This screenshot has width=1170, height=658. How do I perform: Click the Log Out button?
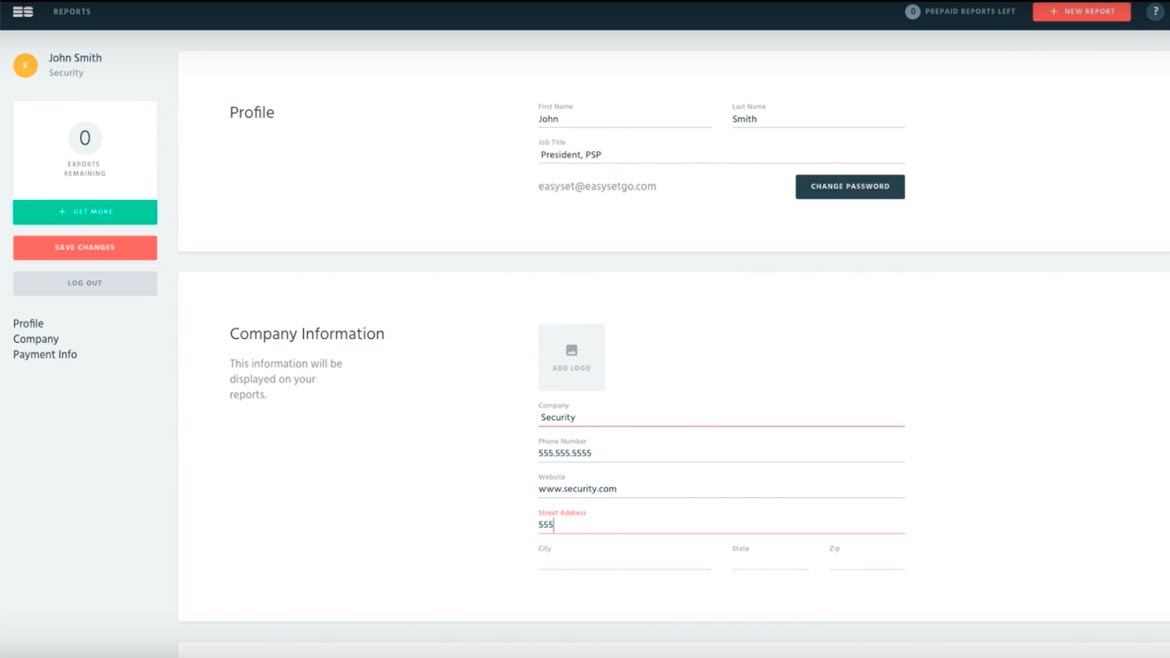point(85,283)
